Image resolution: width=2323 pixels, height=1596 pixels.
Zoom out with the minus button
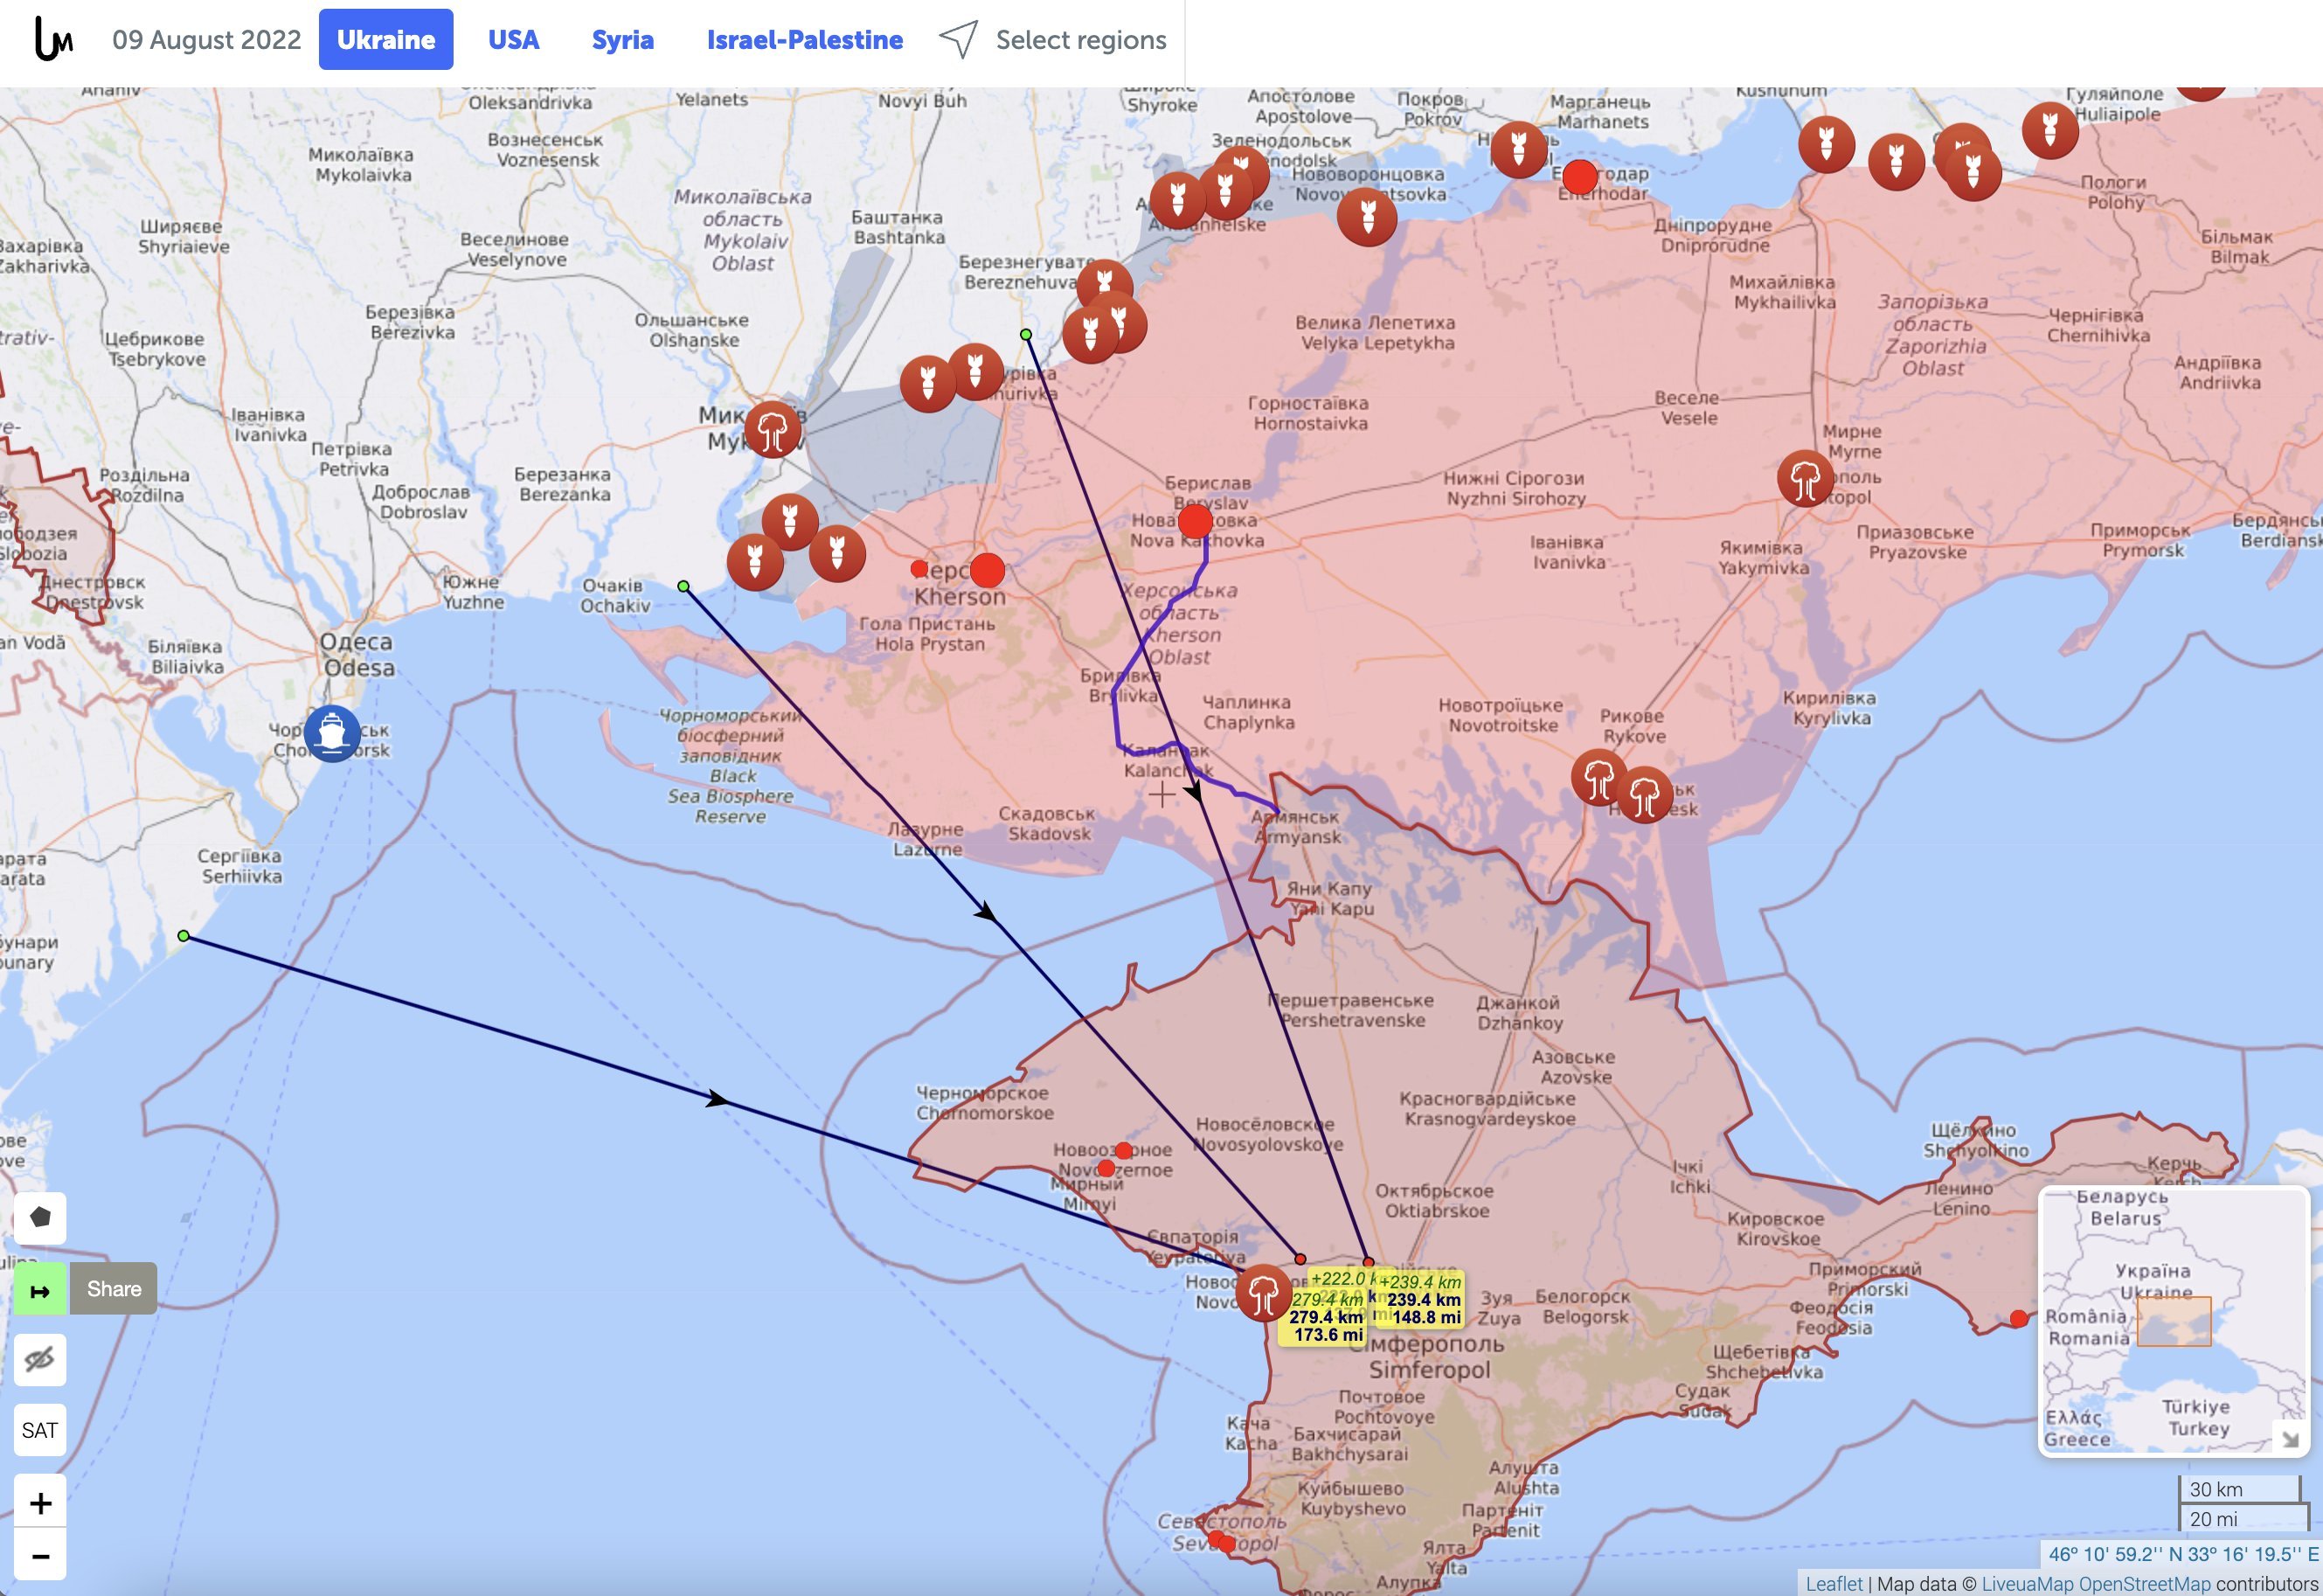click(x=40, y=1555)
